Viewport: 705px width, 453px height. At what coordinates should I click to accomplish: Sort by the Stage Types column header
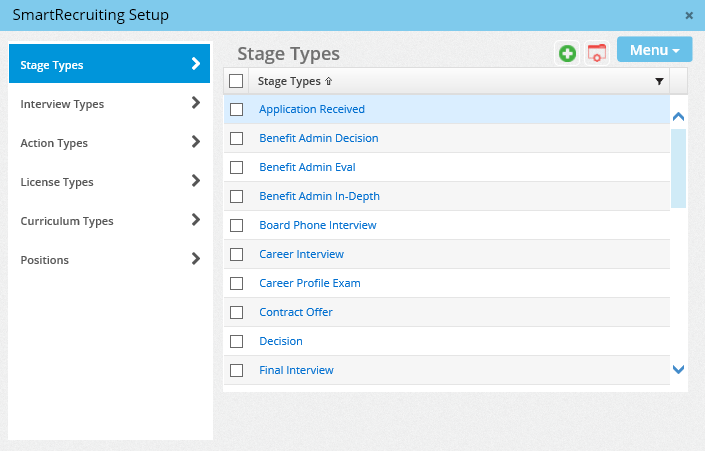point(289,81)
